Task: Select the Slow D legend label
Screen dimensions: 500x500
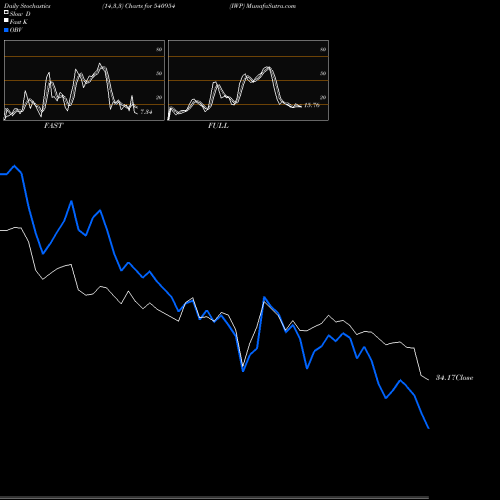Action: 20,14
